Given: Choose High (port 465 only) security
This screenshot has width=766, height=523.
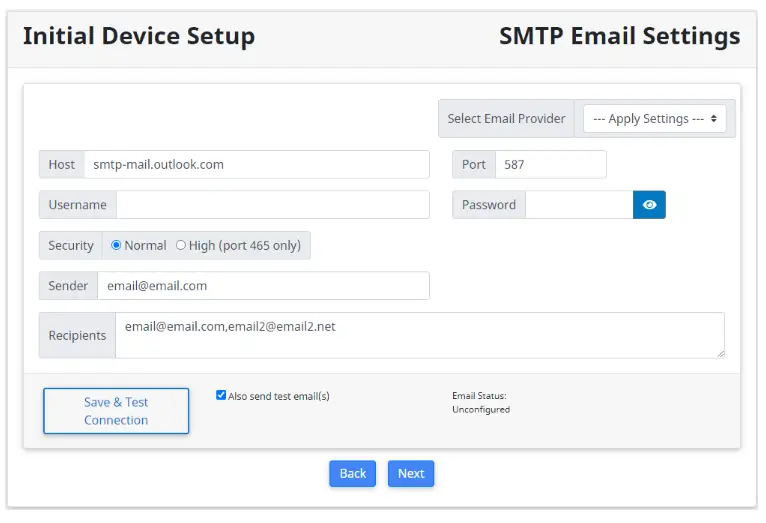Looking at the screenshot, I should pyautogui.click(x=181, y=245).
